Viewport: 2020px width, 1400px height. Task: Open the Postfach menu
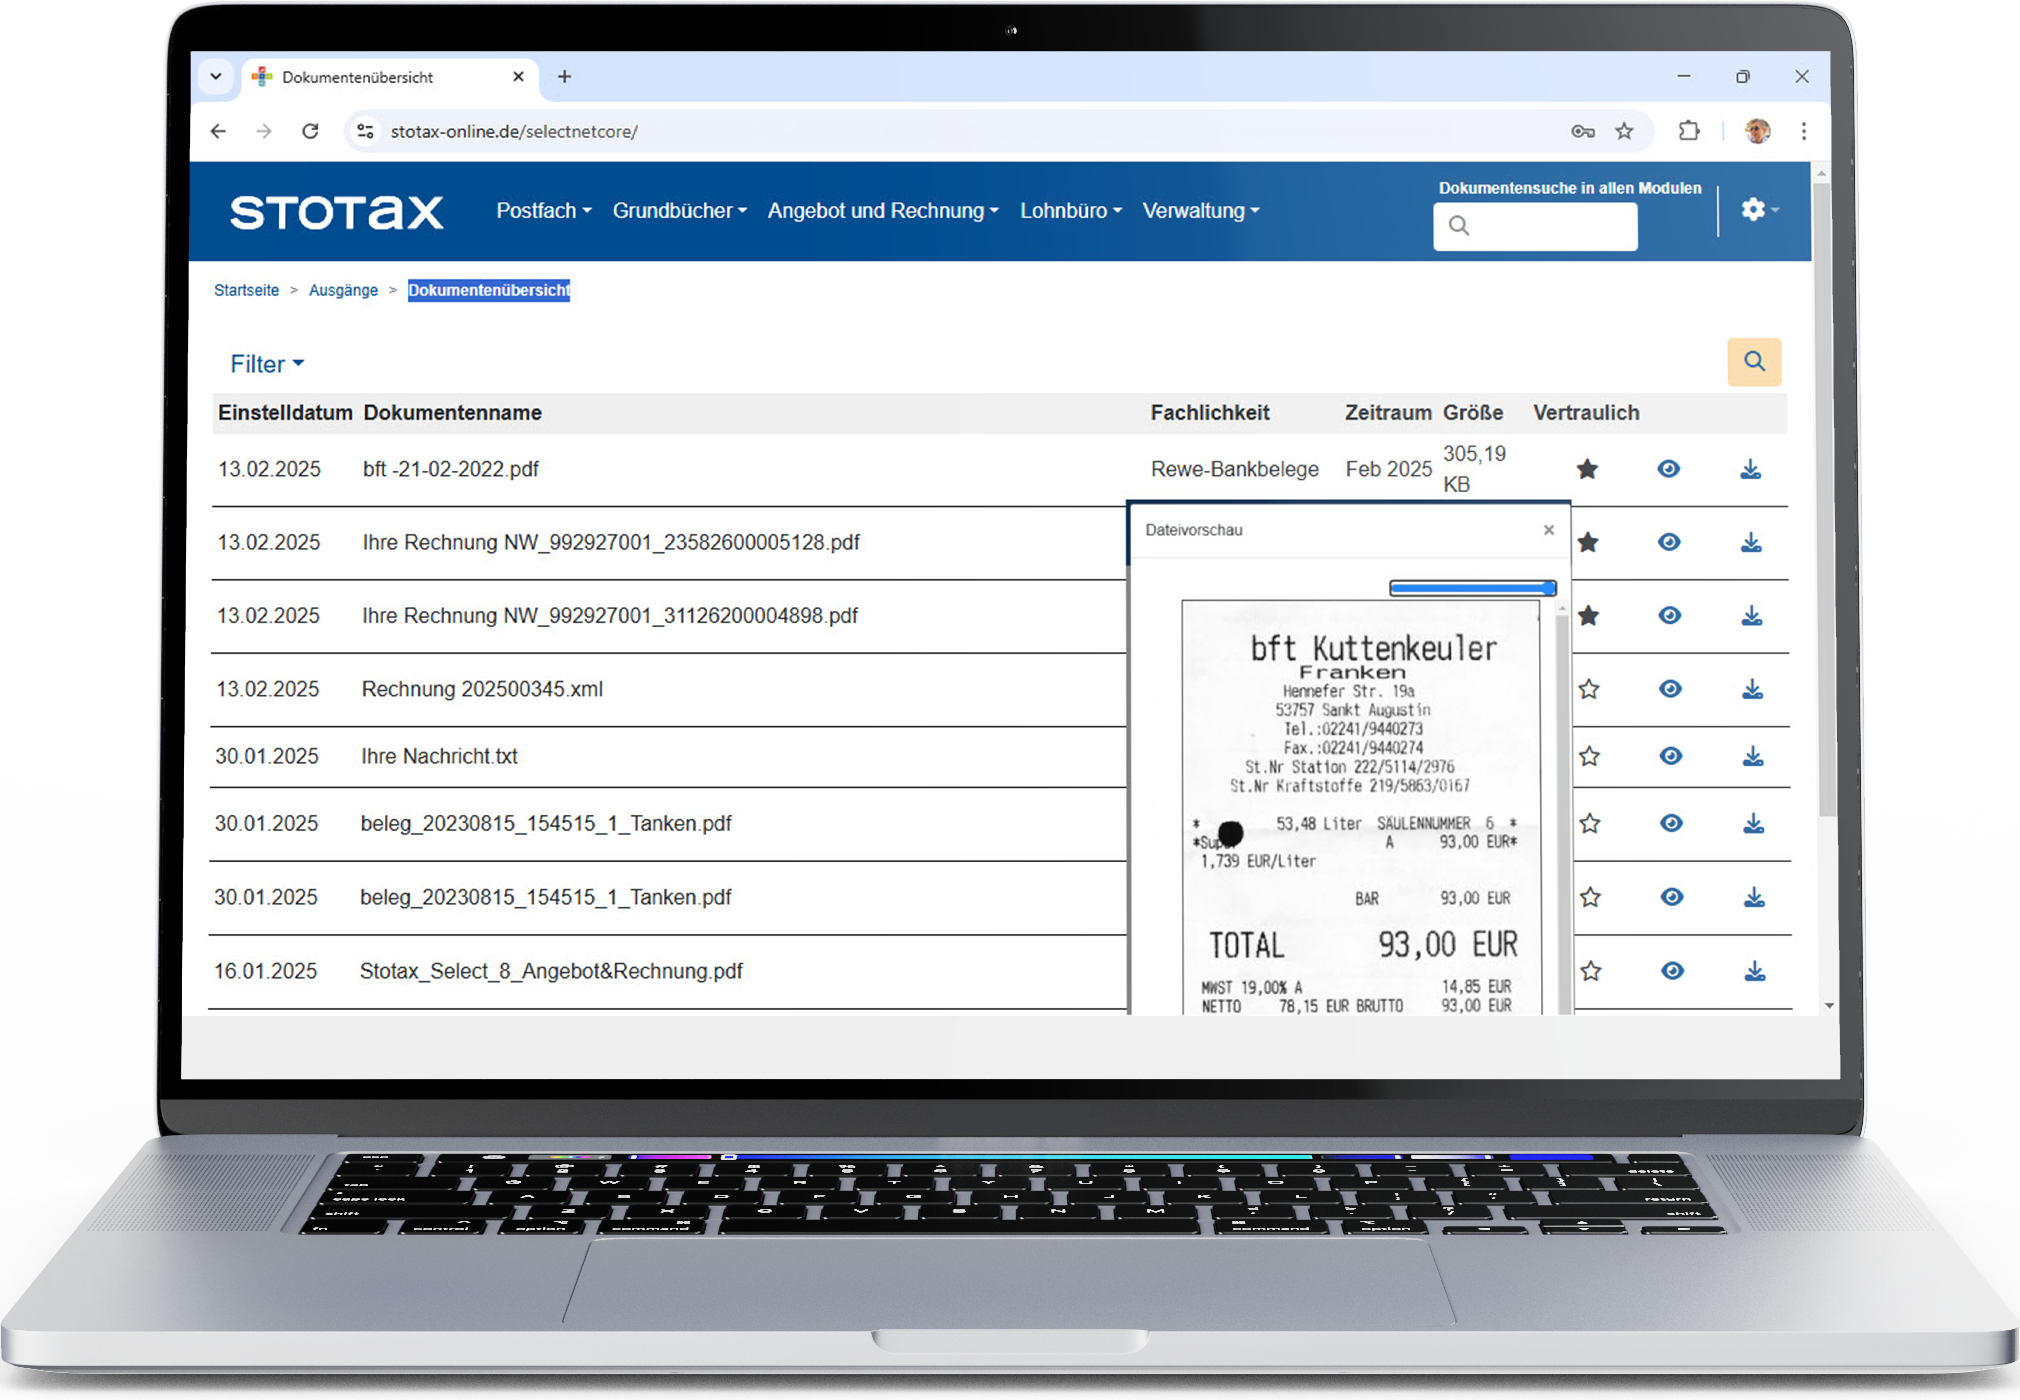tap(543, 211)
